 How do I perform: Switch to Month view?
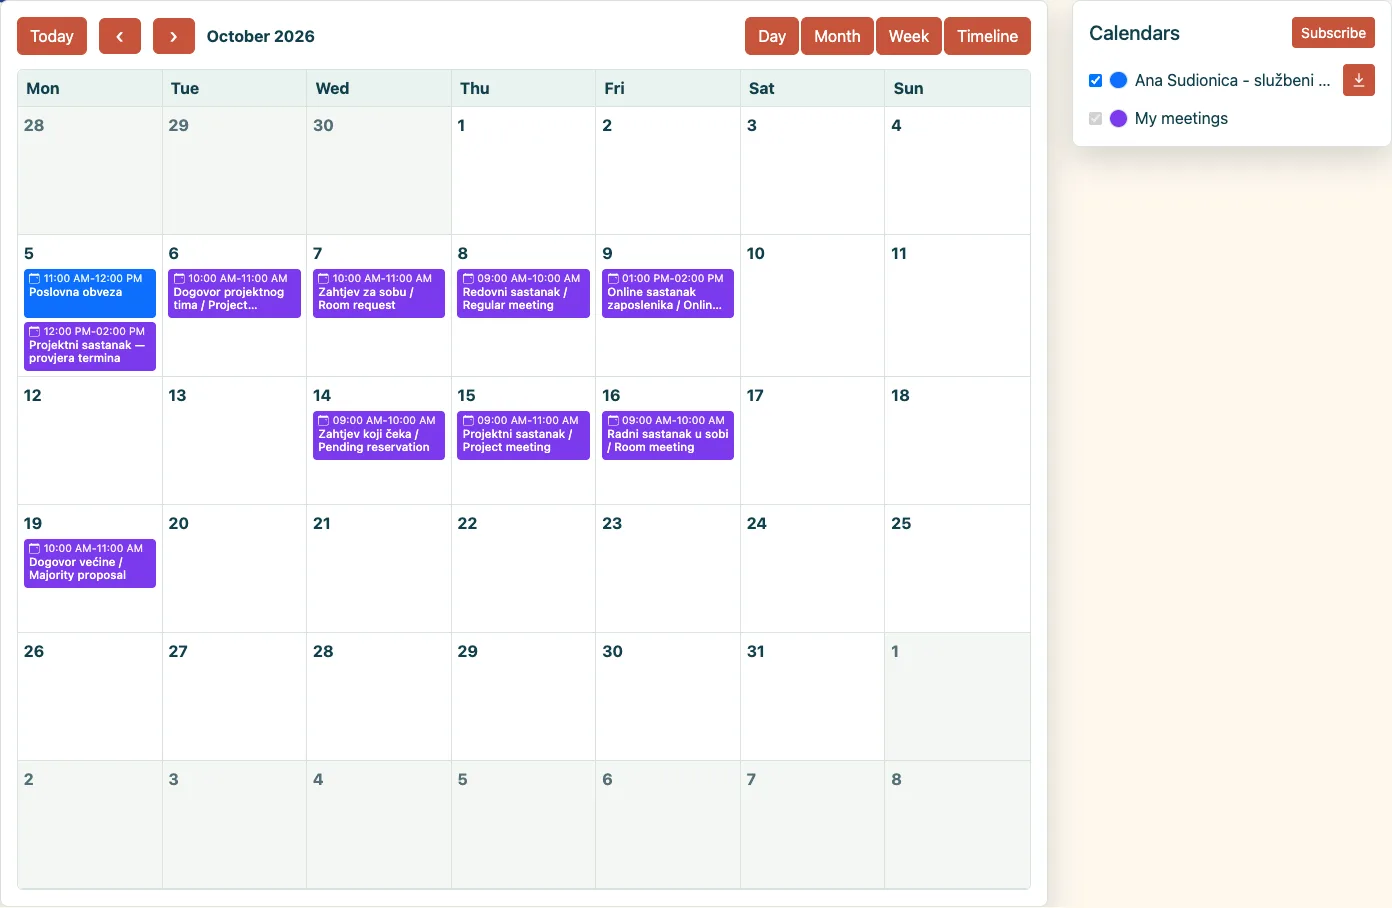point(837,36)
